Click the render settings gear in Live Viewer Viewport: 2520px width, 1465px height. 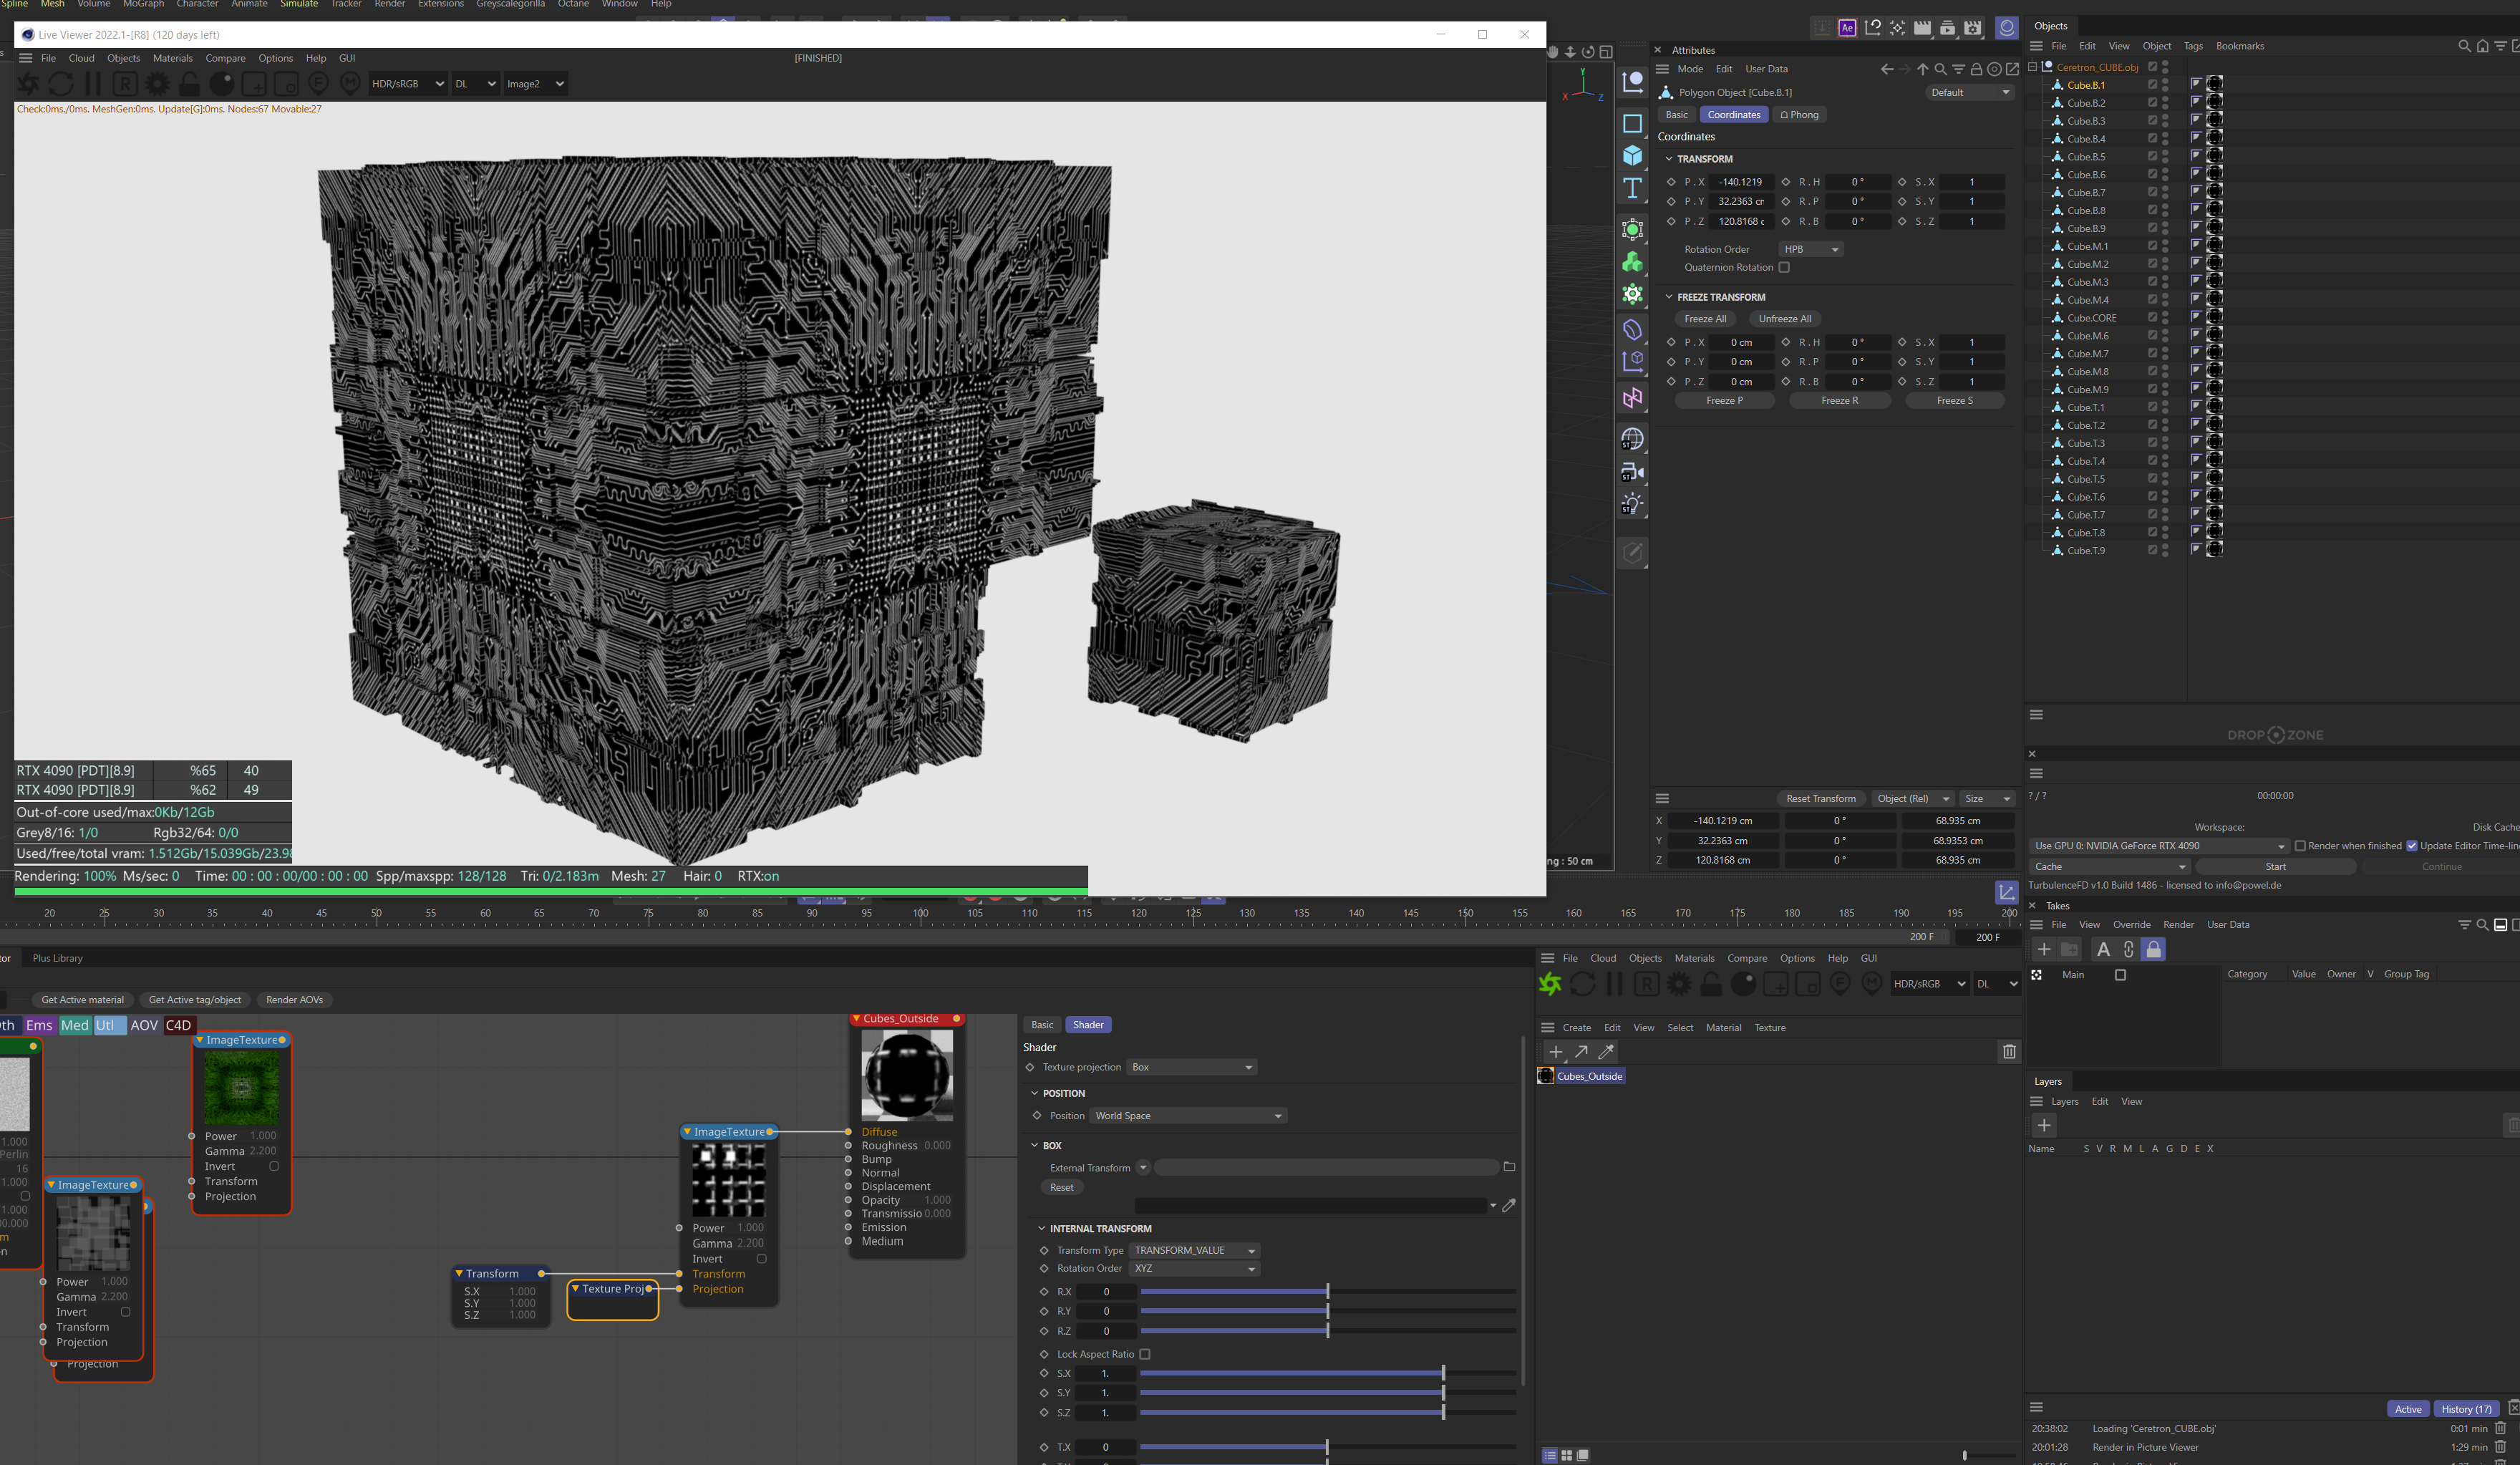pyautogui.click(x=157, y=84)
